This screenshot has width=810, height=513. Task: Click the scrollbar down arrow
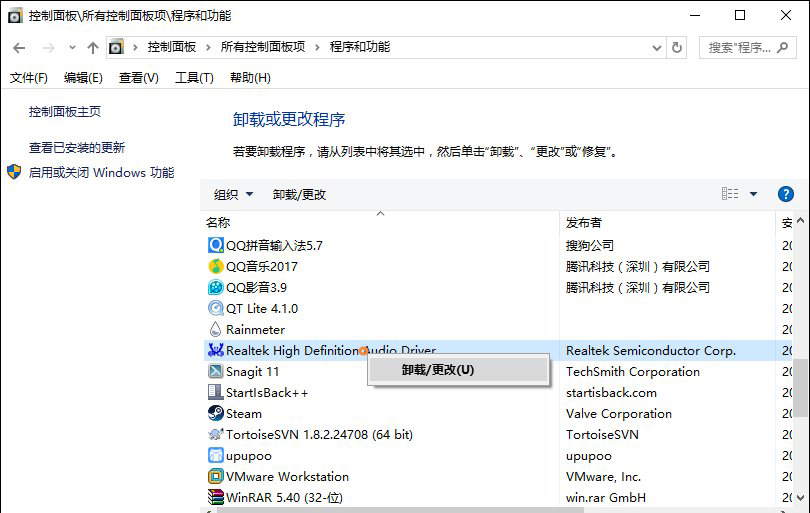[801, 498]
